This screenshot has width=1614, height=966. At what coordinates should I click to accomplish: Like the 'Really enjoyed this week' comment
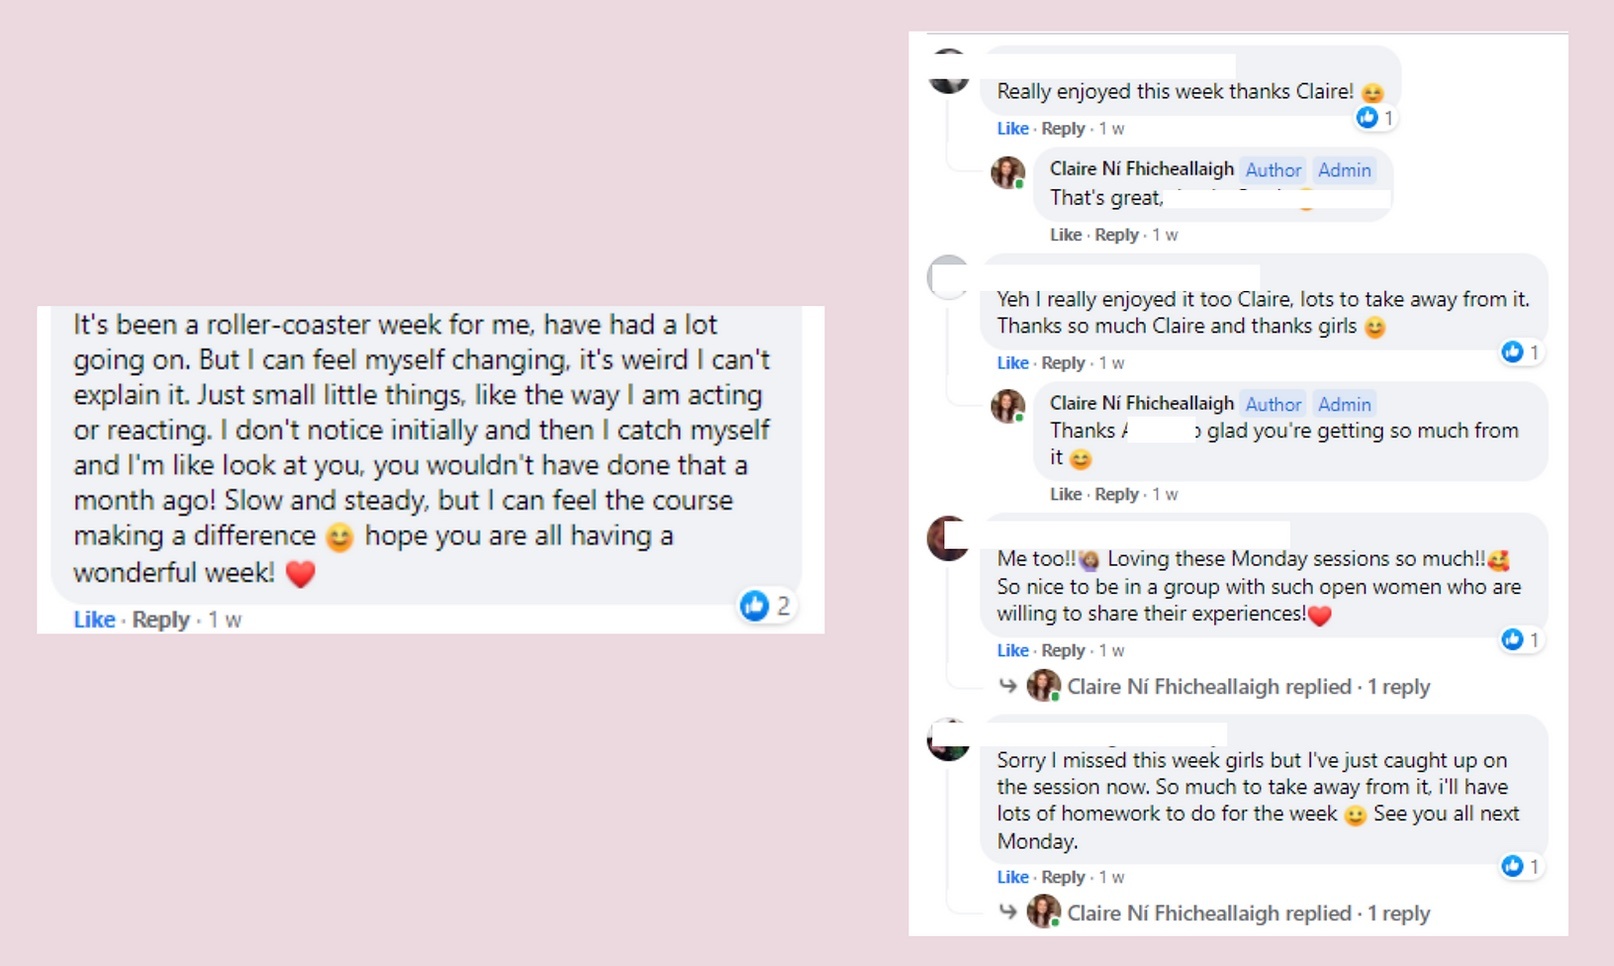coord(1012,128)
